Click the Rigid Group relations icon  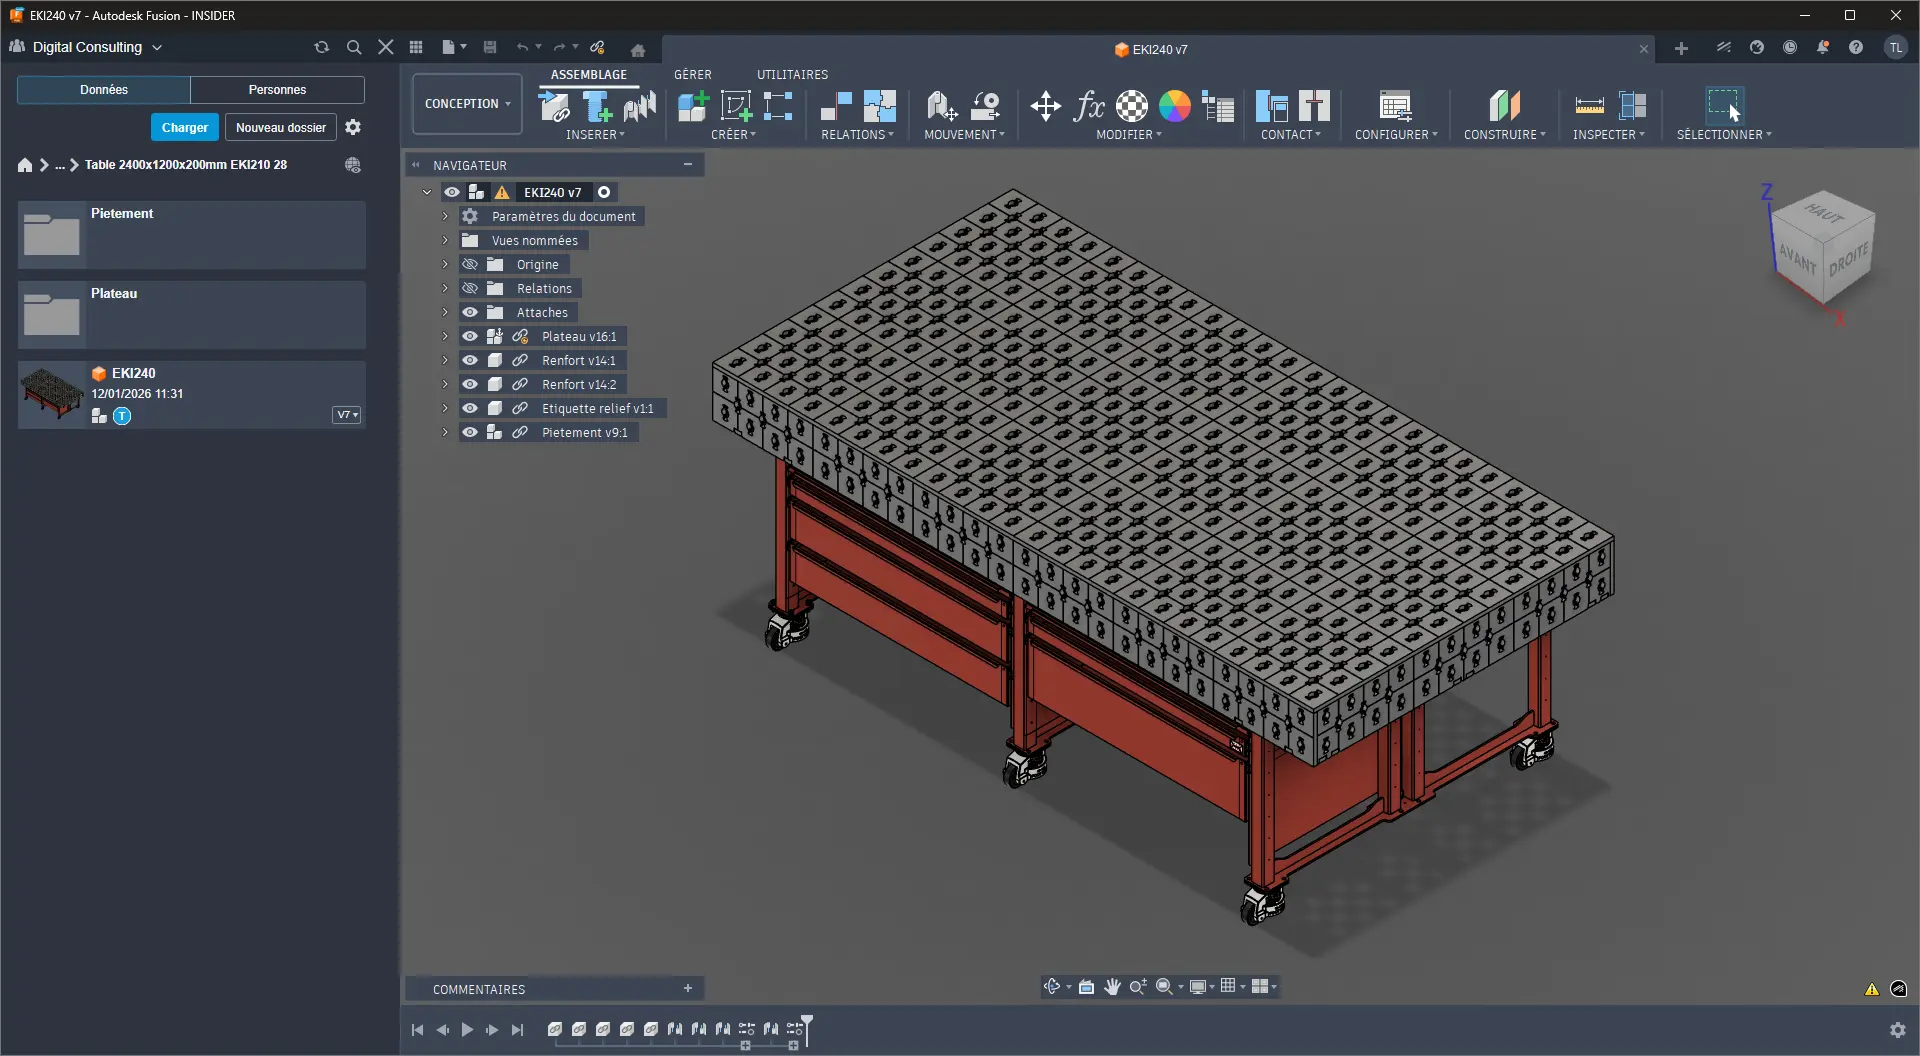879,106
